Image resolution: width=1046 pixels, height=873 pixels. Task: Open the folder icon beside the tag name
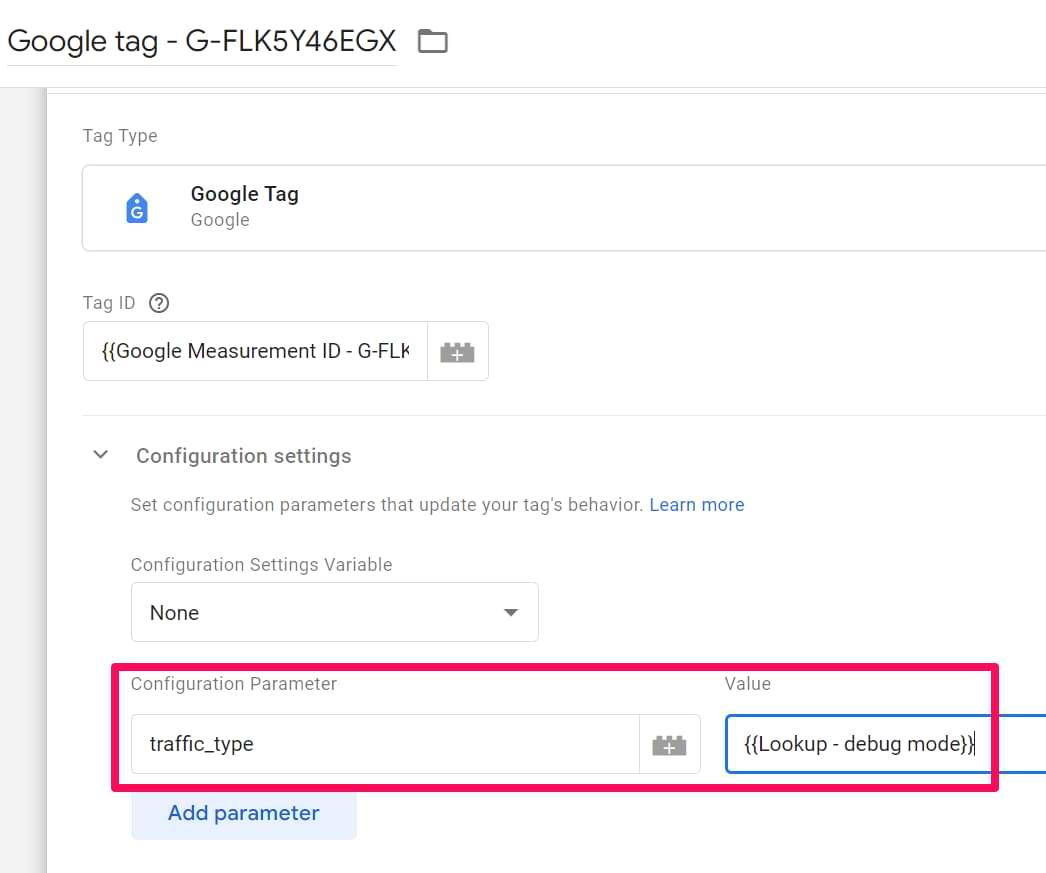[432, 41]
